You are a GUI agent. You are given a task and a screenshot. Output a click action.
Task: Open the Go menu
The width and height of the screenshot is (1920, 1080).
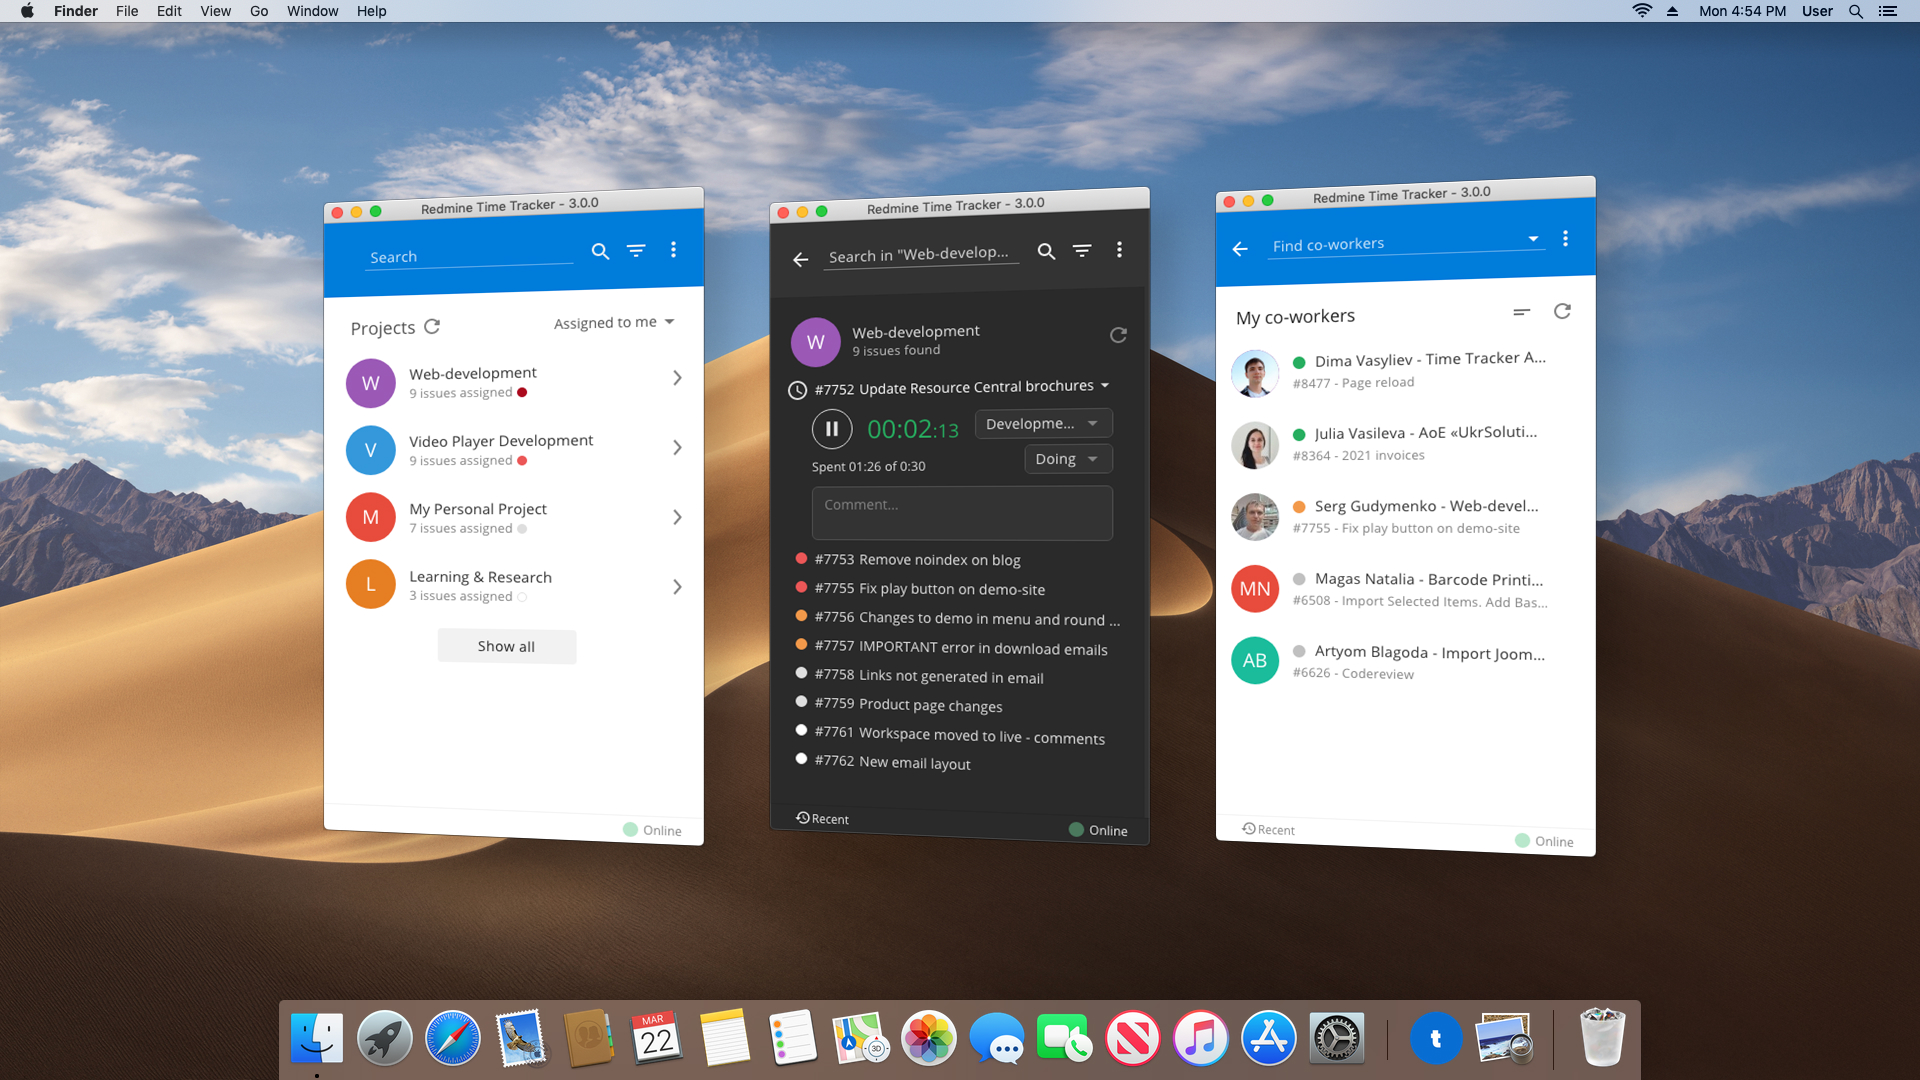[x=259, y=11]
